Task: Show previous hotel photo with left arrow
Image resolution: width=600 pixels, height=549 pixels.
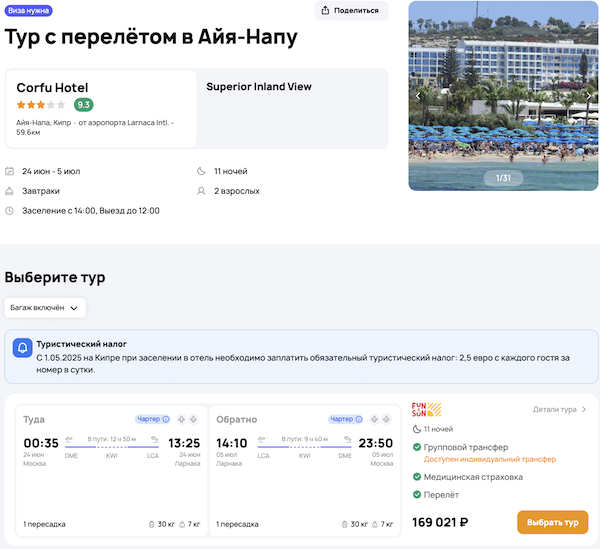Action: point(419,96)
